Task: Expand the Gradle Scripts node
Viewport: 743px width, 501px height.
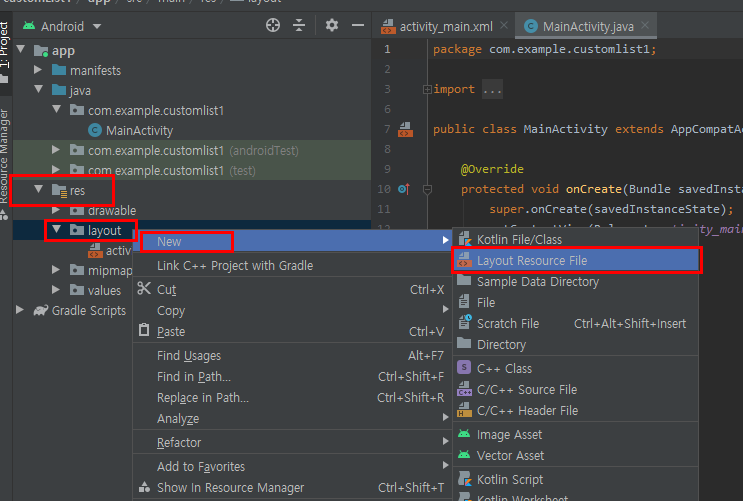Action: click(x=20, y=310)
